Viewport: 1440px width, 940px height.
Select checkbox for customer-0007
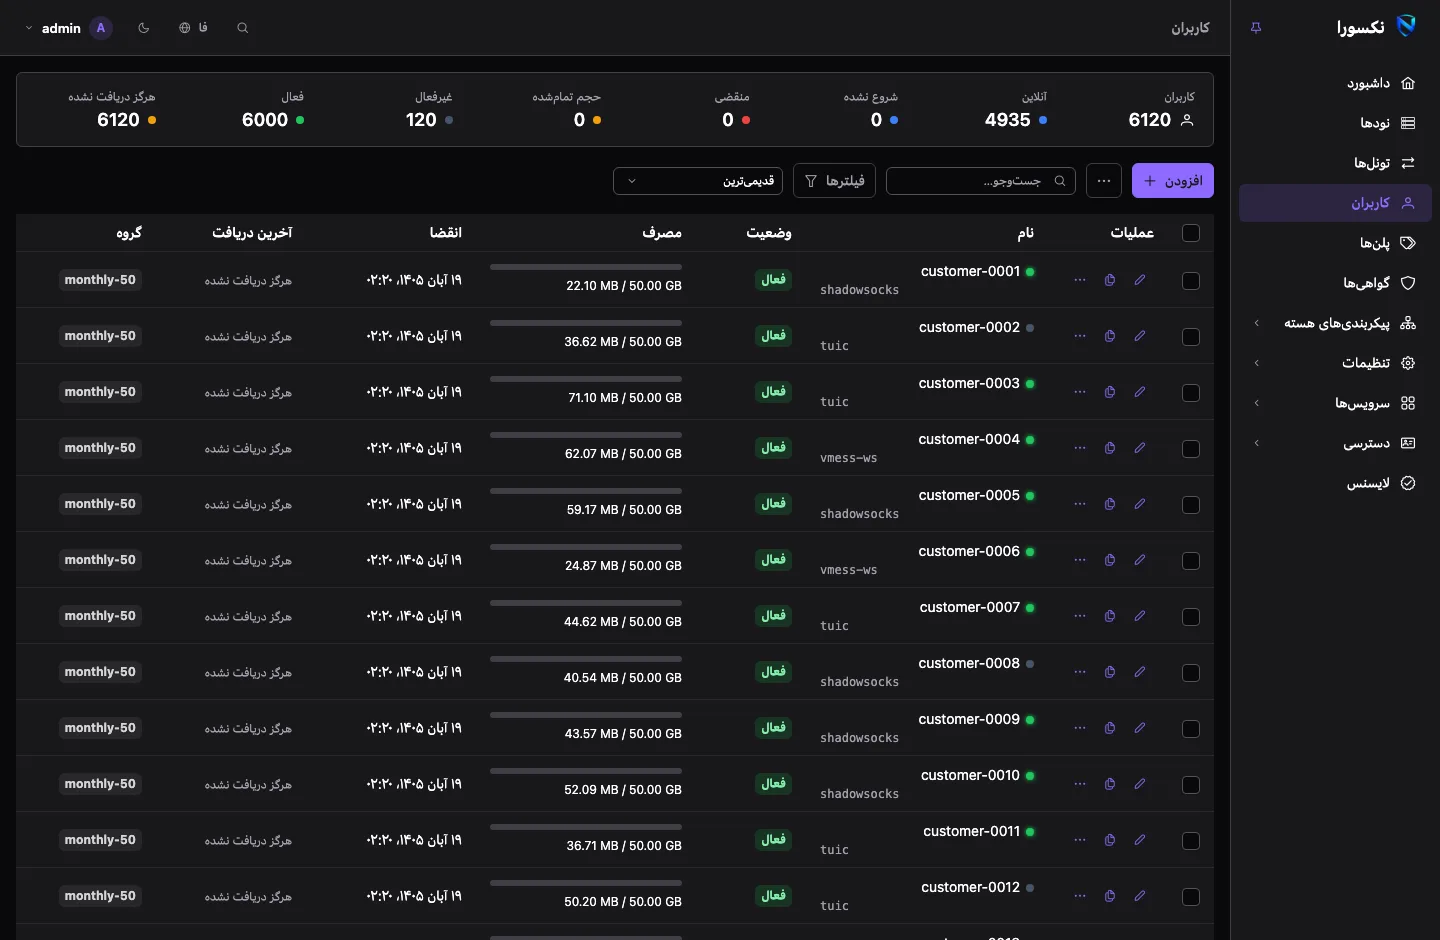click(x=1190, y=617)
